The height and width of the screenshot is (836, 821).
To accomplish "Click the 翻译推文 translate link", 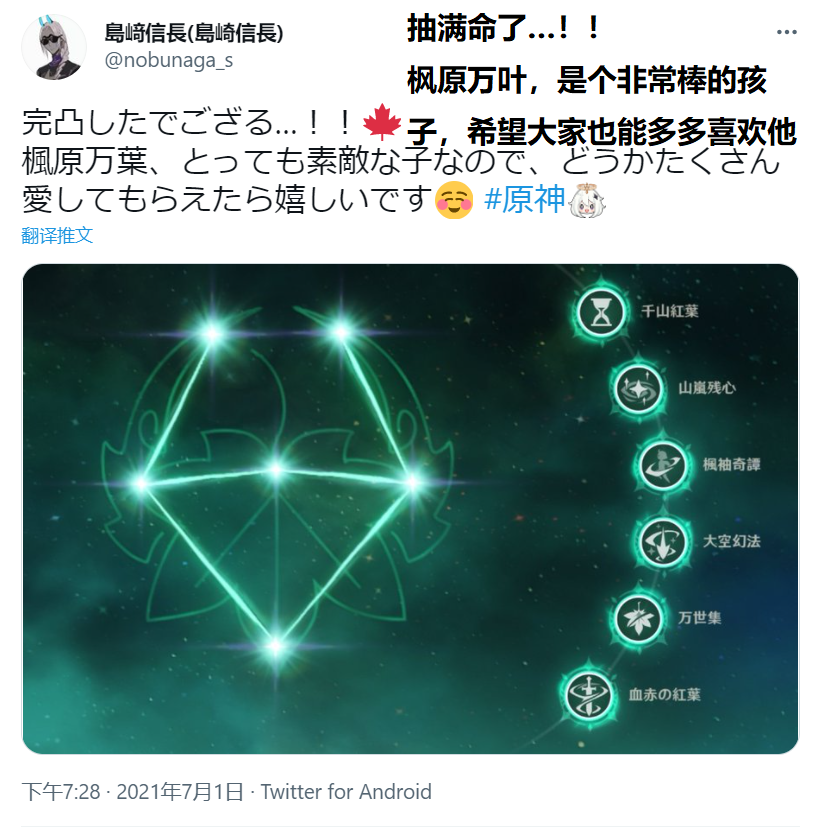I will coord(57,235).
